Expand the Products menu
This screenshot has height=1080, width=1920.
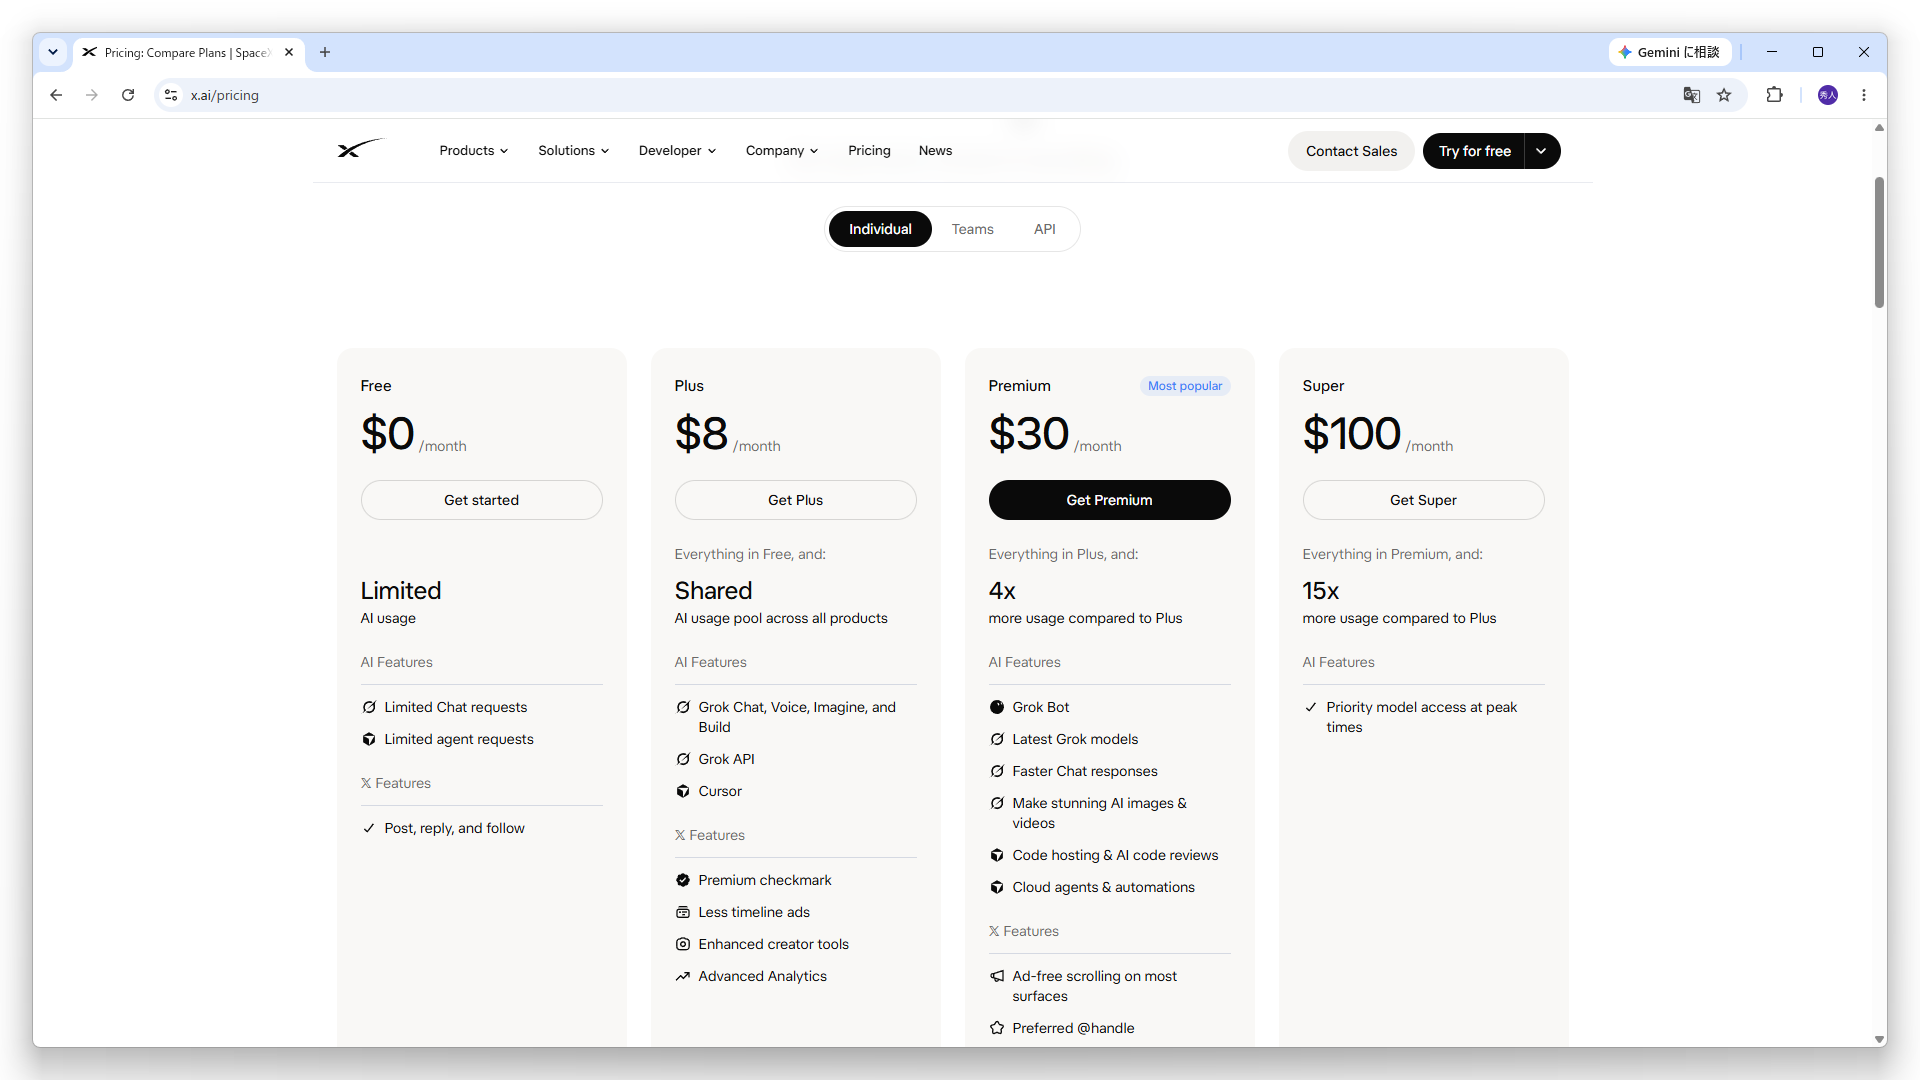pos(474,150)
